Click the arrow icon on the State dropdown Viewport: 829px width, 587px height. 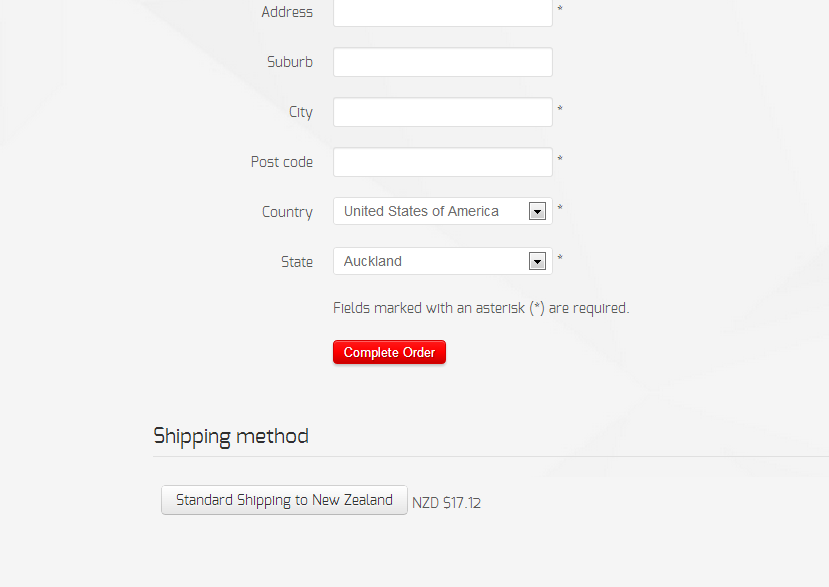(537, 262)
